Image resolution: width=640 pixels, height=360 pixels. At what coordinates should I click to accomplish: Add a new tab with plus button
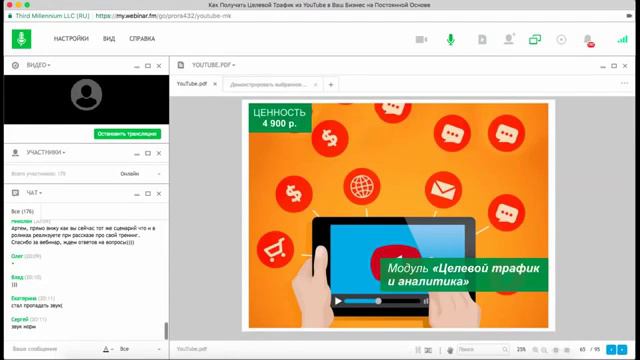tap(331, 84)
